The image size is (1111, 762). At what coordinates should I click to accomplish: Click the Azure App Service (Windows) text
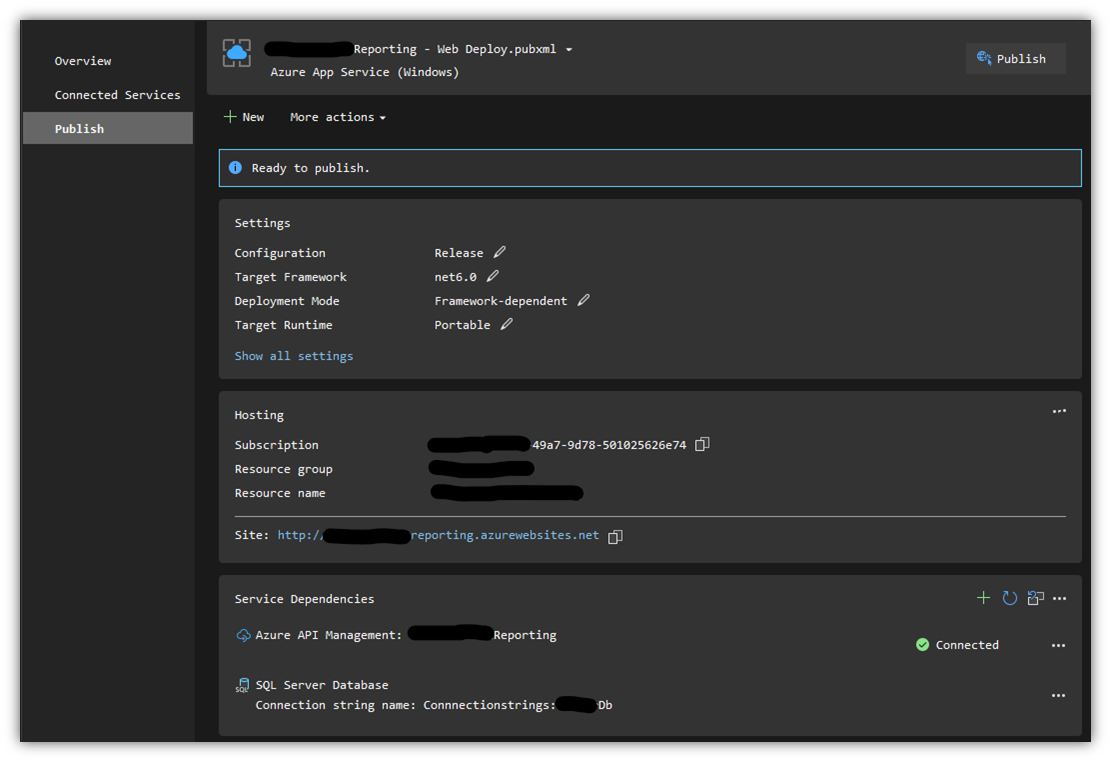(x=364, y=72)
